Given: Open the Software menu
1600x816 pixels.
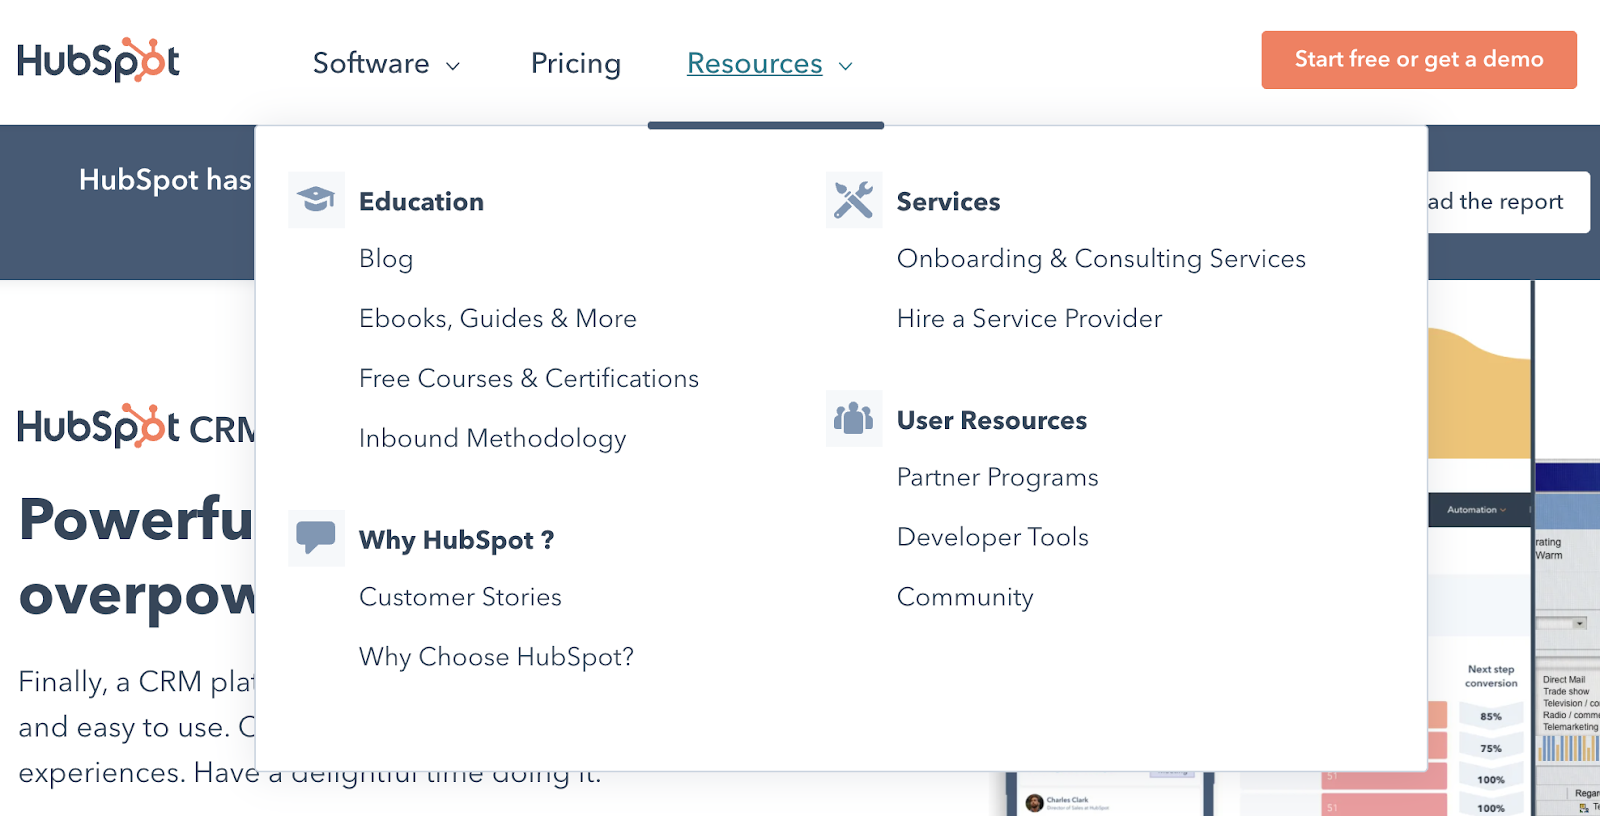Looking at the screenshot, I should [x=371, y=63].
